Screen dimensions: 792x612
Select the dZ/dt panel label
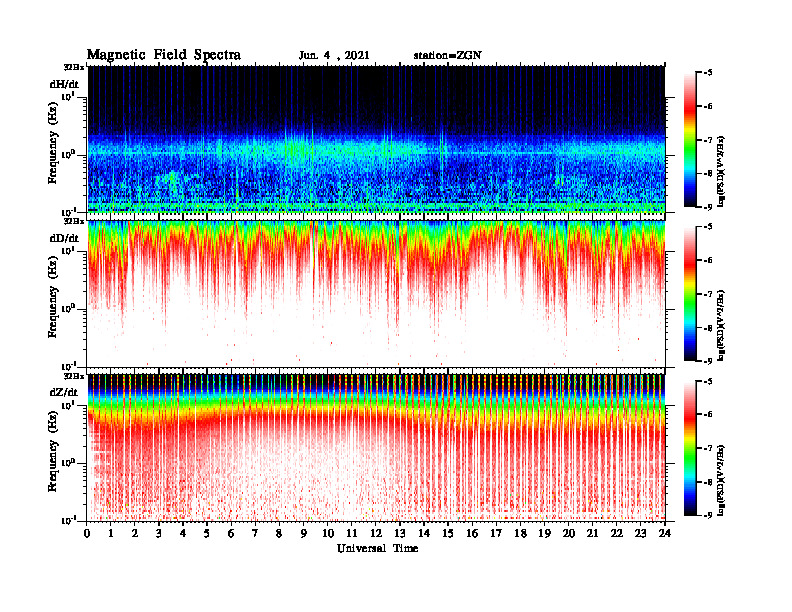(x=64, y=392)
